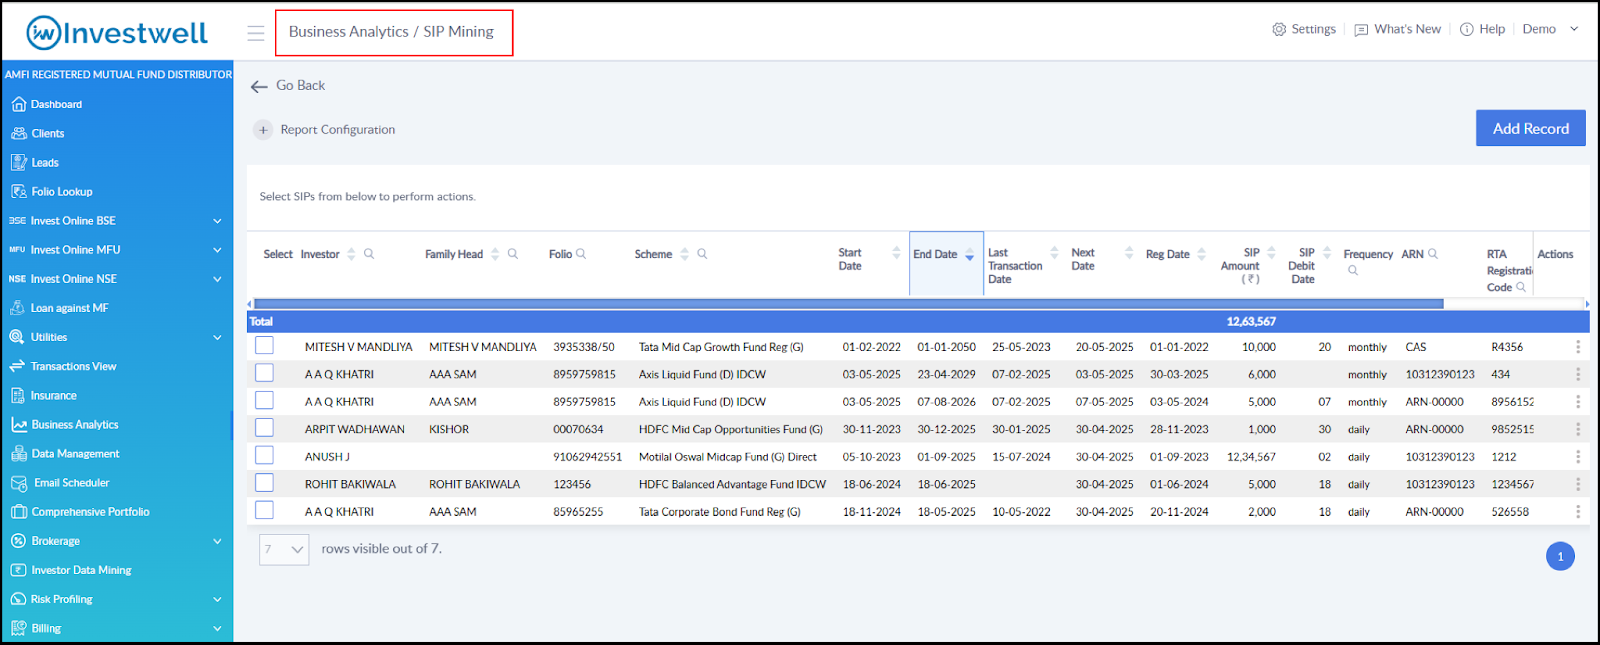Click the Investwell logo
Viewport: 1600px width, 645px height.
coord(117,33)
